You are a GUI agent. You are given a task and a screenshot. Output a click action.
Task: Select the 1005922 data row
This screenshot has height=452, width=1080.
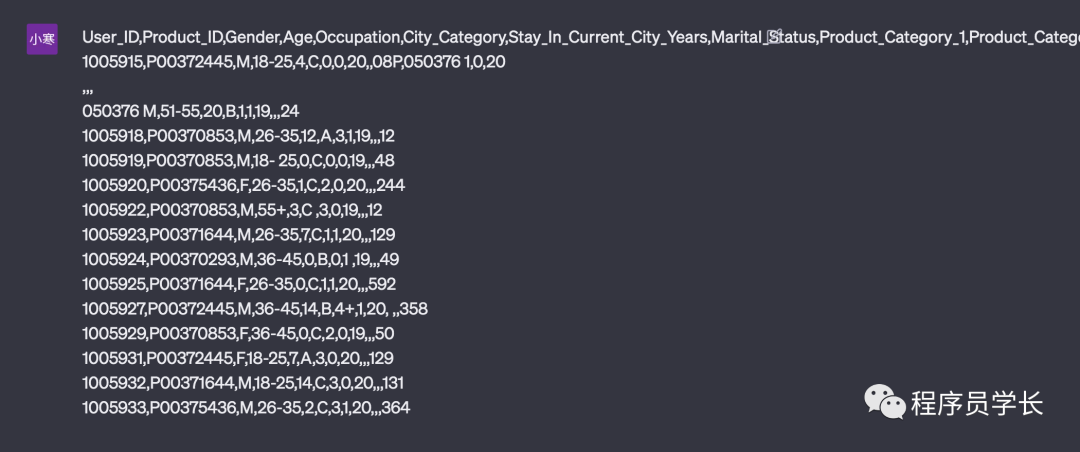coord(232,210)
